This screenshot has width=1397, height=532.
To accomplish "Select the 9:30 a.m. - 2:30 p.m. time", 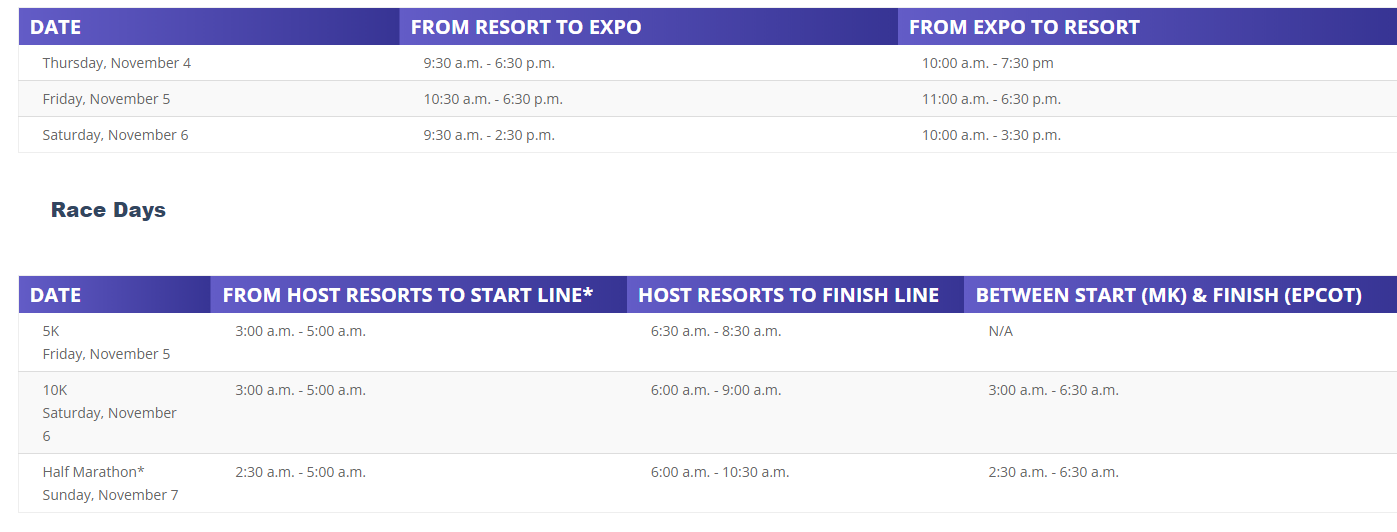I will point(488,135).
